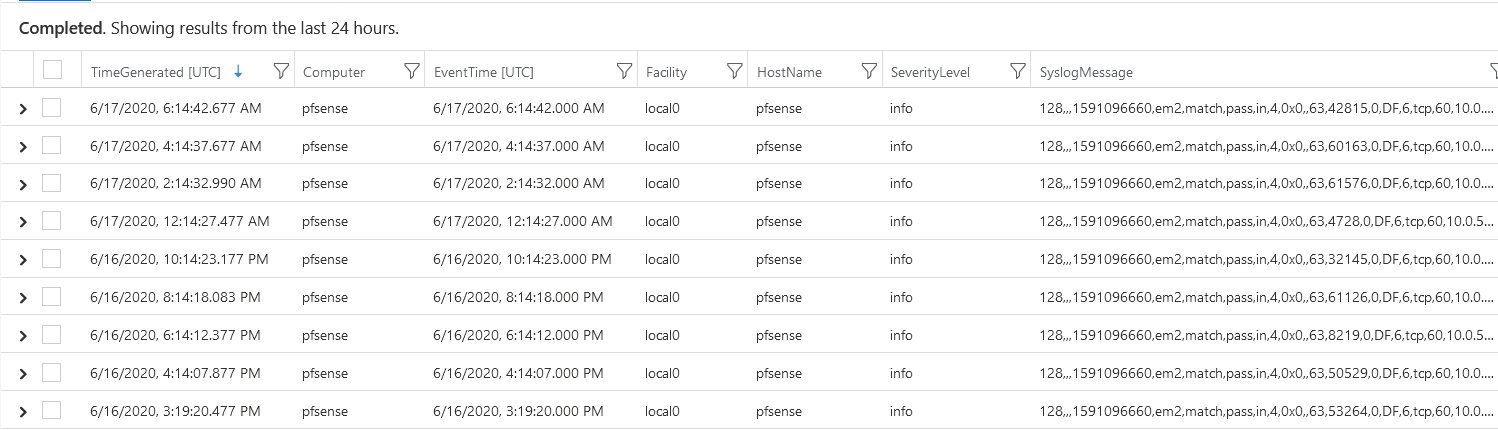Sort by the Facility column header
The image size is (1498, 430).
click(666, 72)
